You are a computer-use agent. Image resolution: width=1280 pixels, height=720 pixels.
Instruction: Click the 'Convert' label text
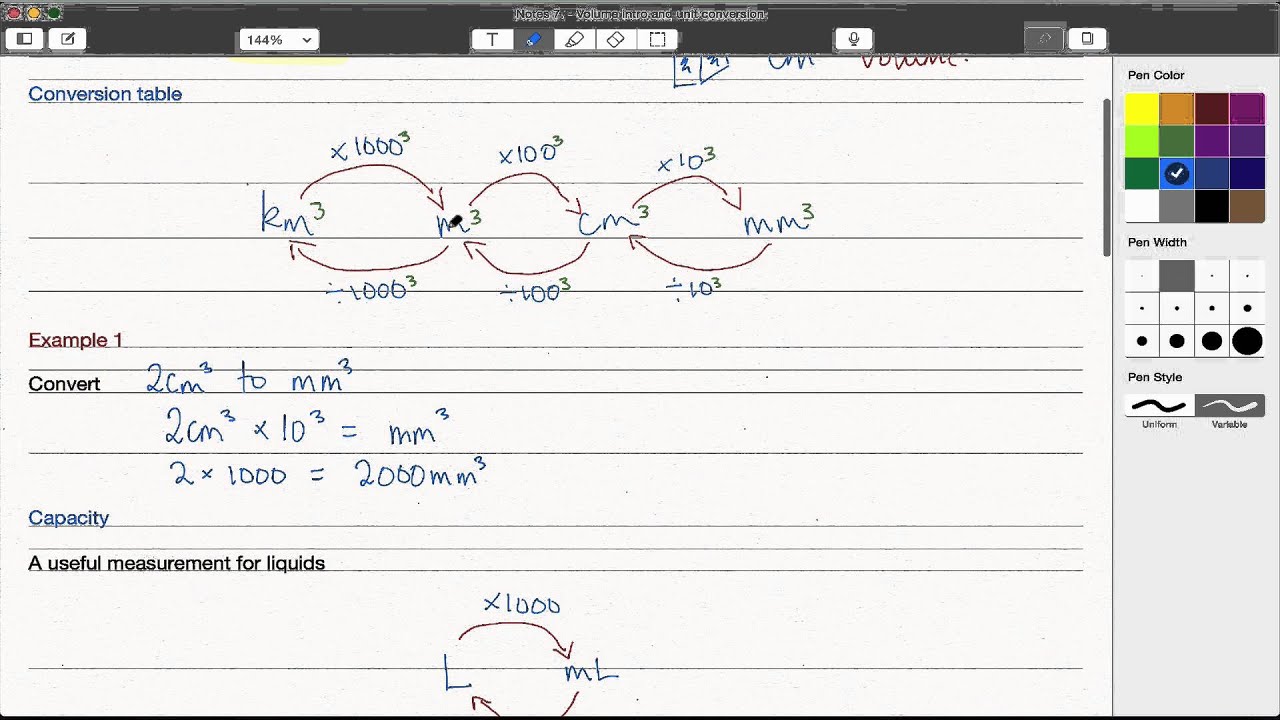[x=64, y=384]
